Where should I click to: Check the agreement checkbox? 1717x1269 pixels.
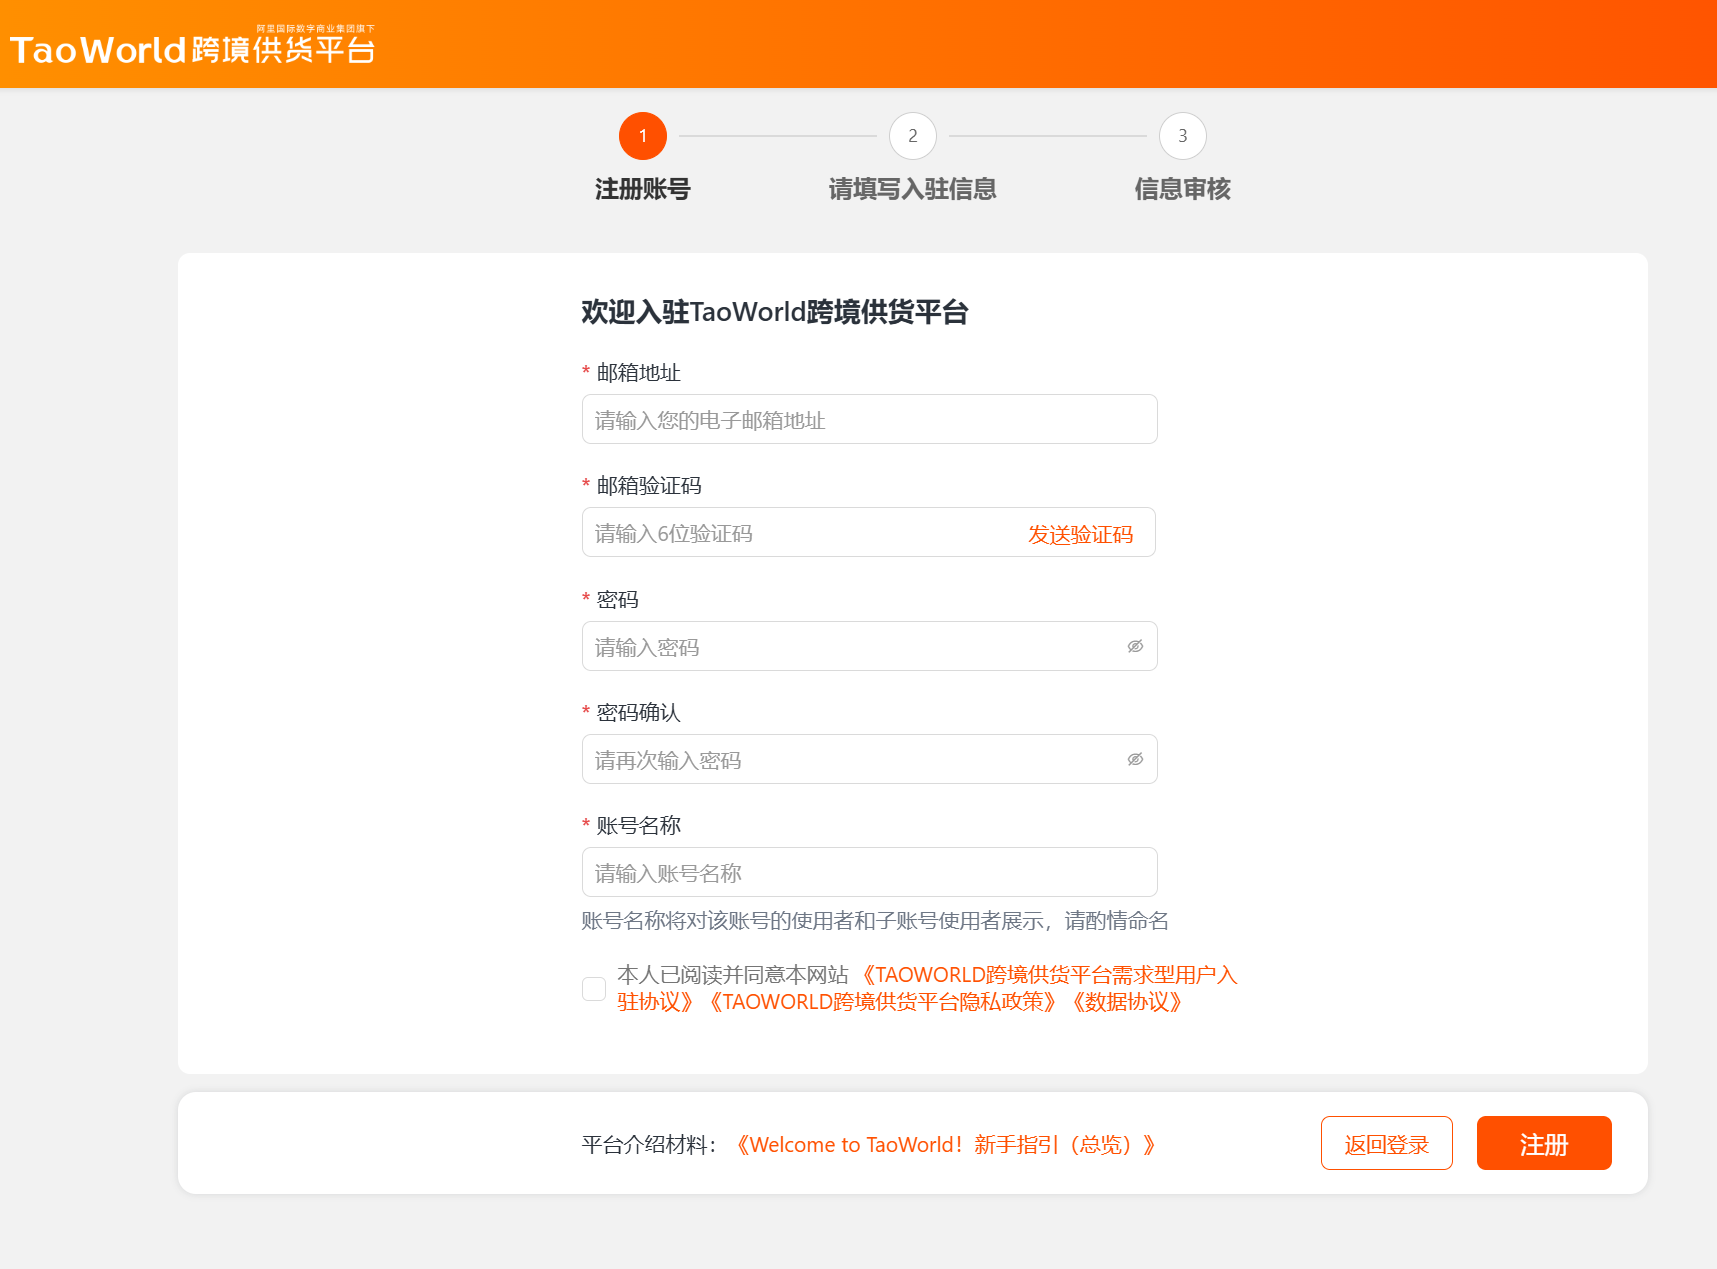click(x=594, y=989)
